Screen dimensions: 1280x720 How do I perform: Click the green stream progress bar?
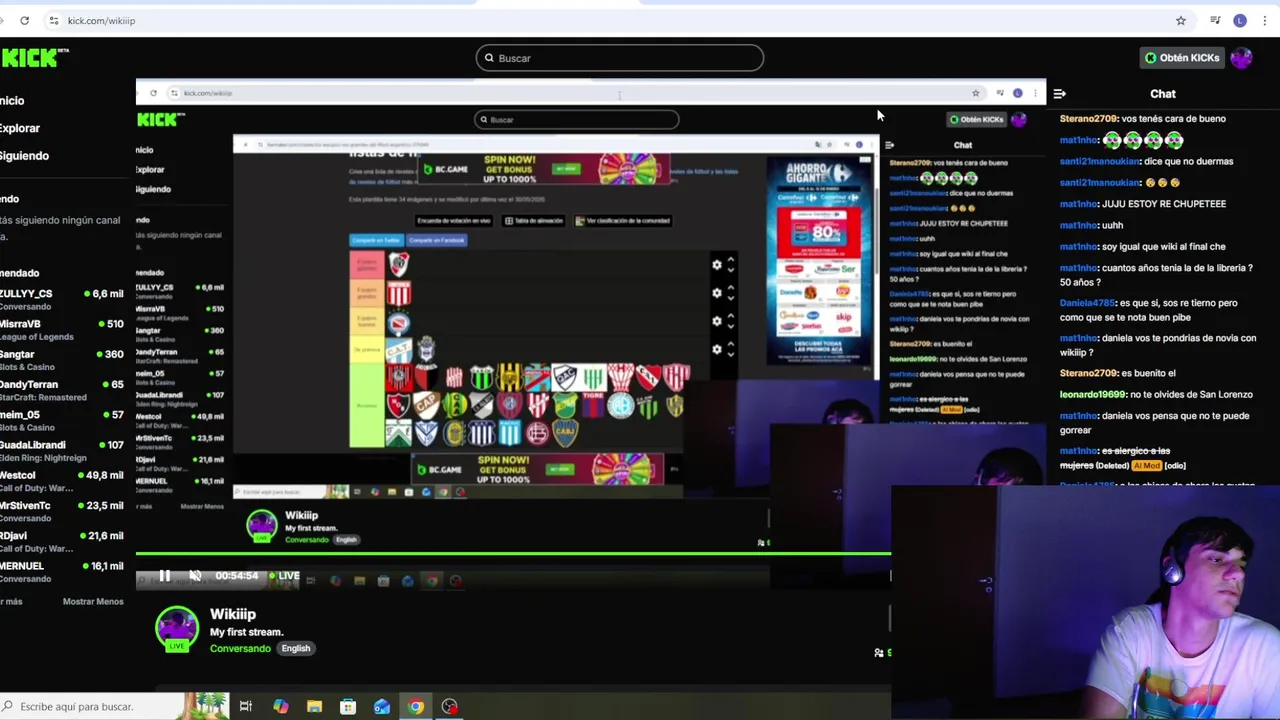pos(513,553)
